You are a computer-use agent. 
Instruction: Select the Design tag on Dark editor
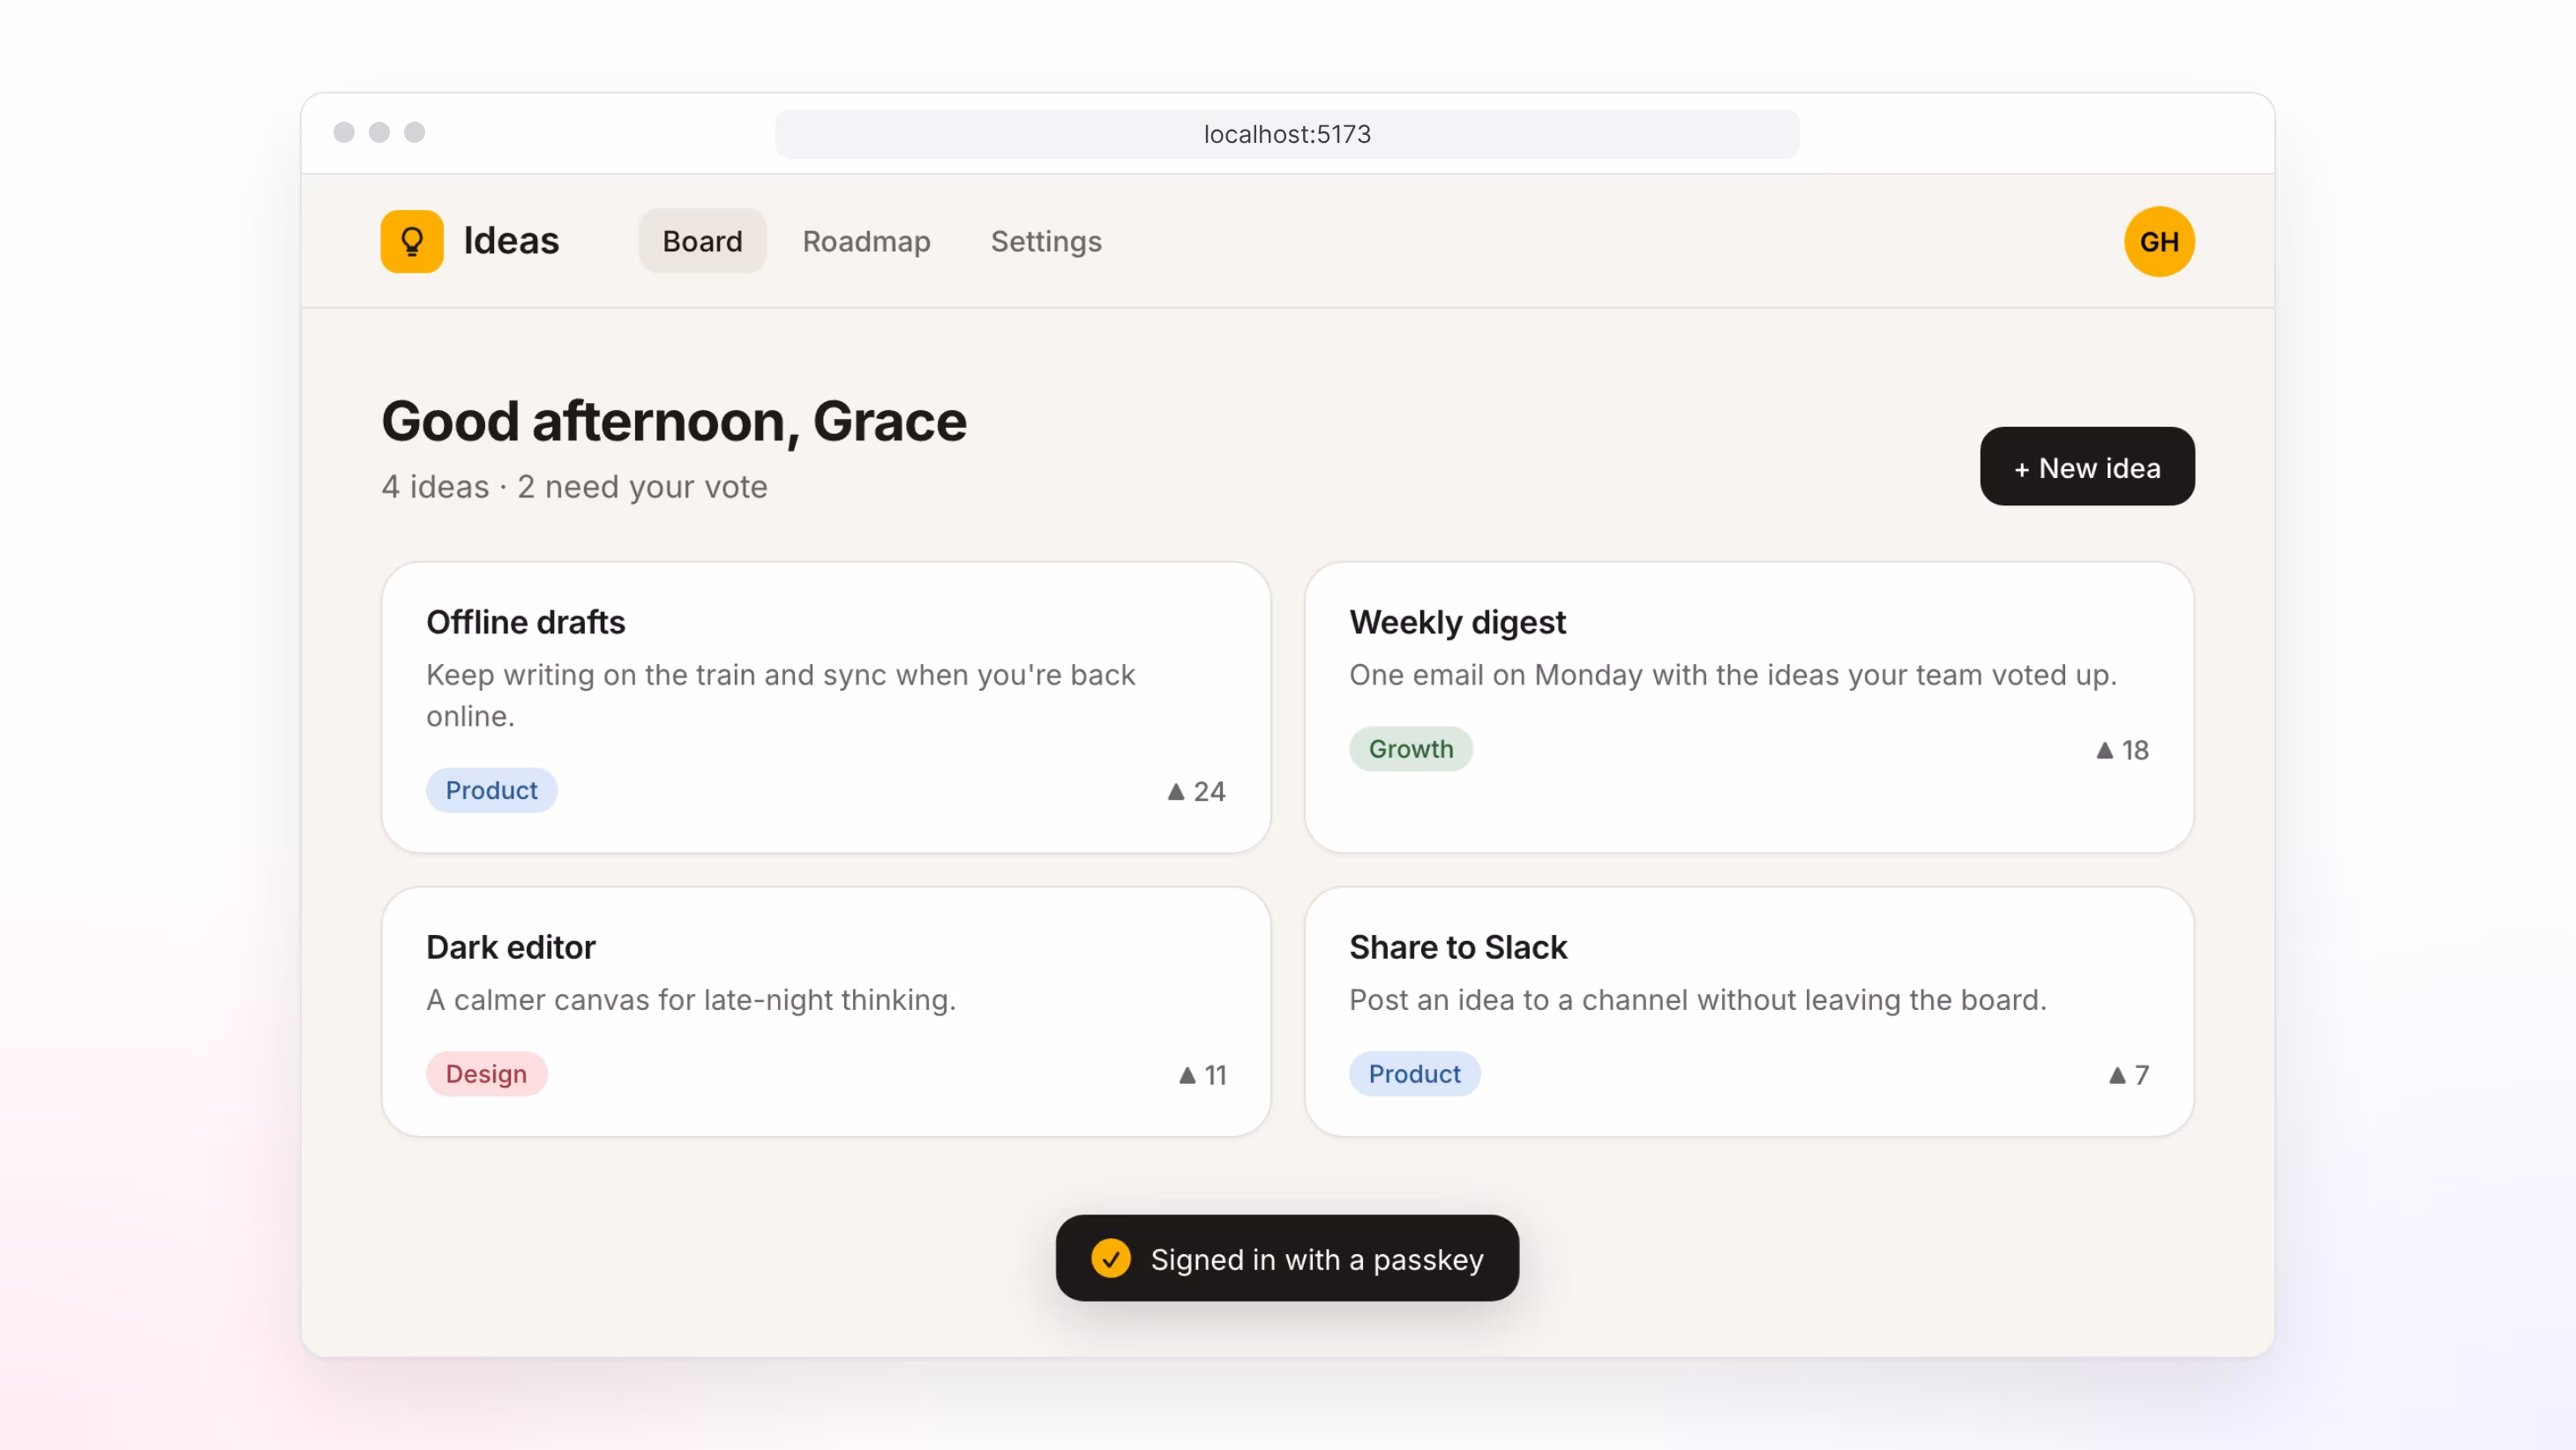486,1074
